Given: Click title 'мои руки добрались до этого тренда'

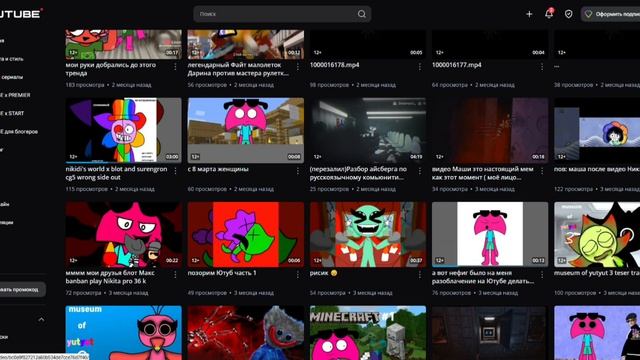Looking at the screenshot, I should pyautogui.click(x=111, y=69).
